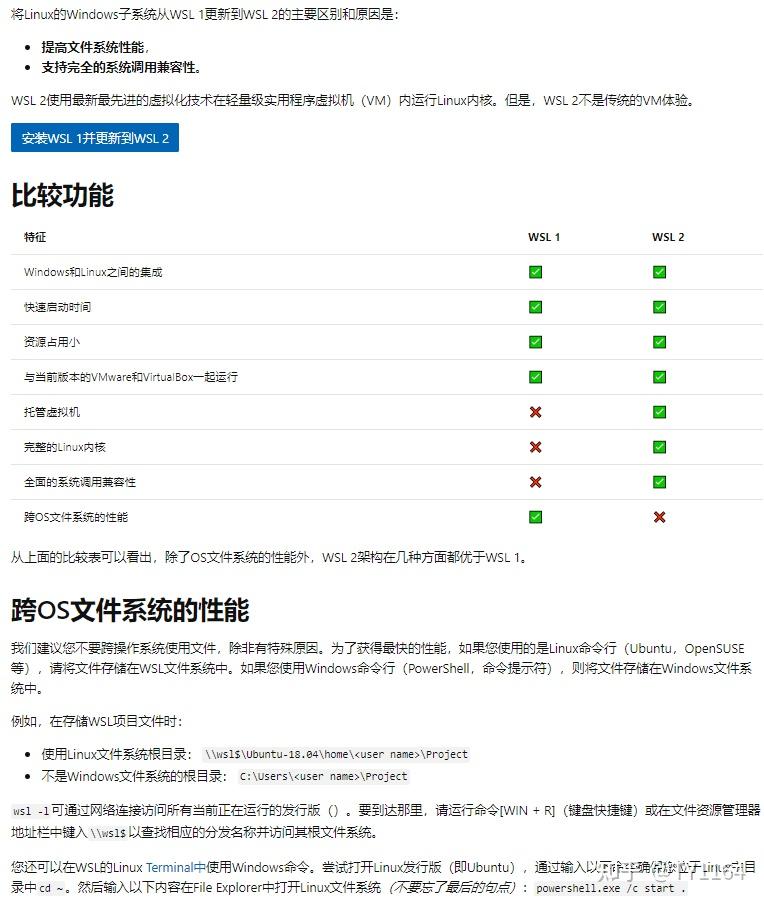Click WSL 1 red cross for 全面的系统调用兼容性
764x903 pixels.
pyautogui.click(x=535, y=482)
